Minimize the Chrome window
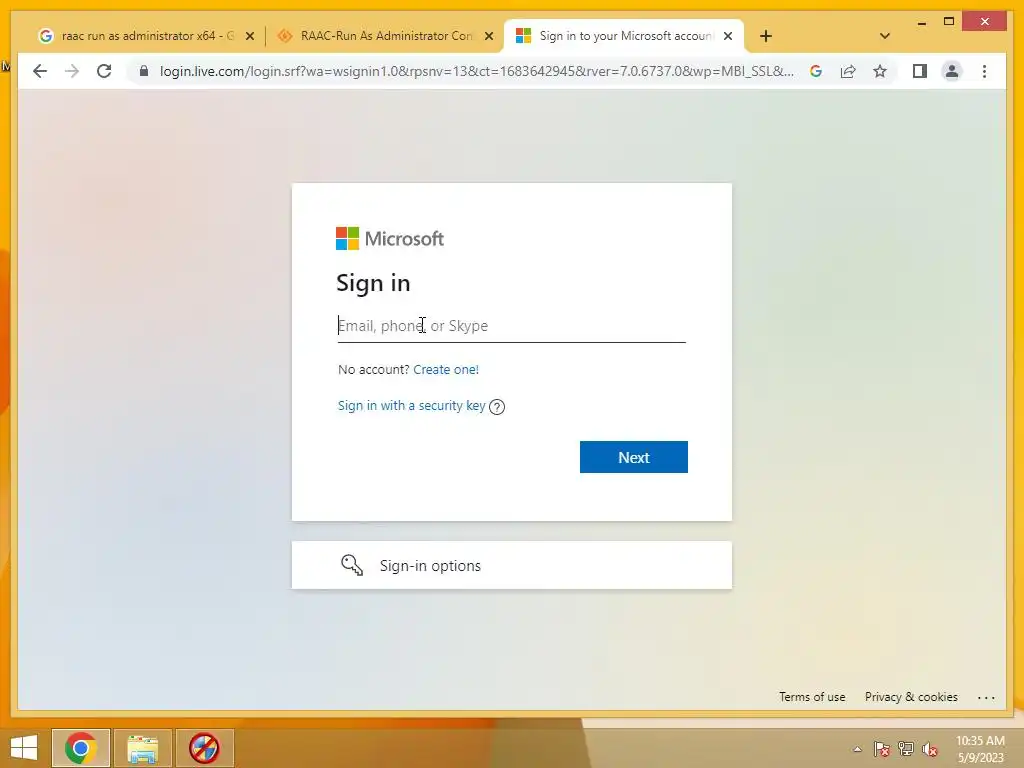This screenshot has height=768, width=1024. (921, 22)
